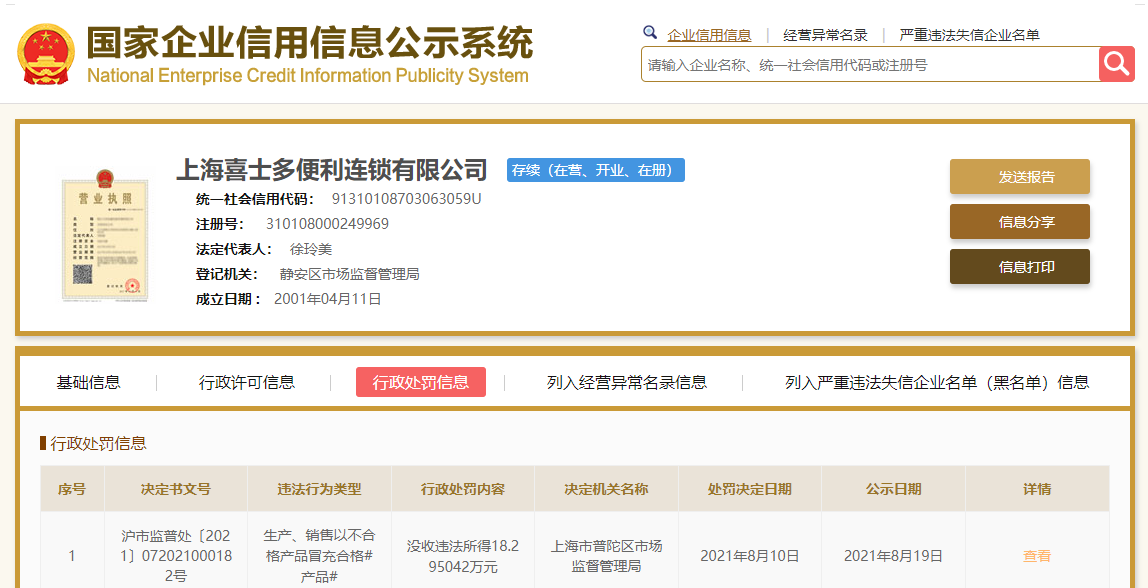
Task: Select the 严重违法失信企业名单 search category
Action: (x=969, y=35)
